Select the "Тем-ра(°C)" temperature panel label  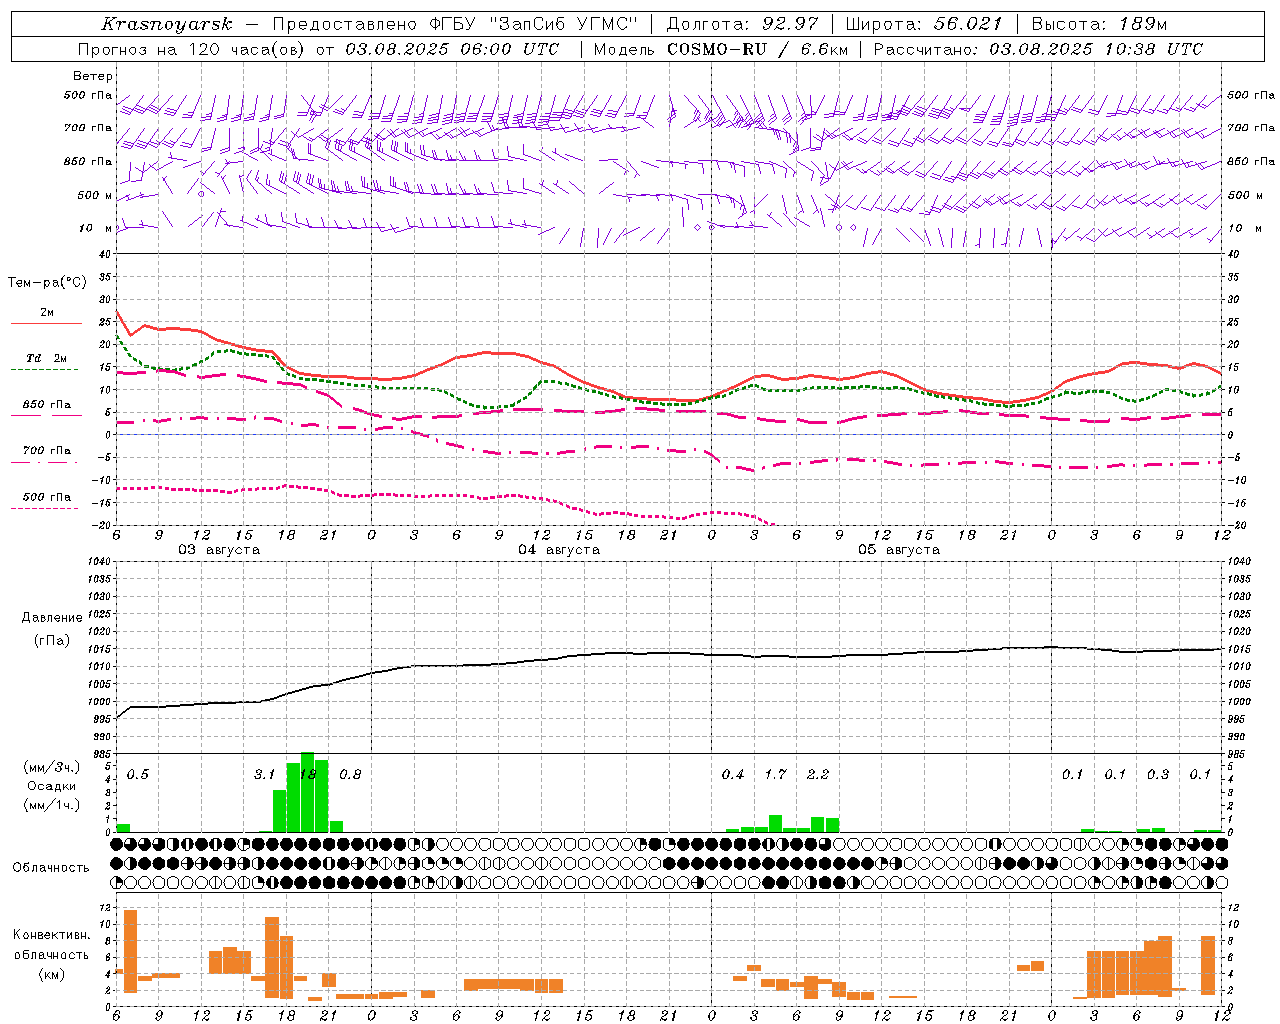point(47,283)
